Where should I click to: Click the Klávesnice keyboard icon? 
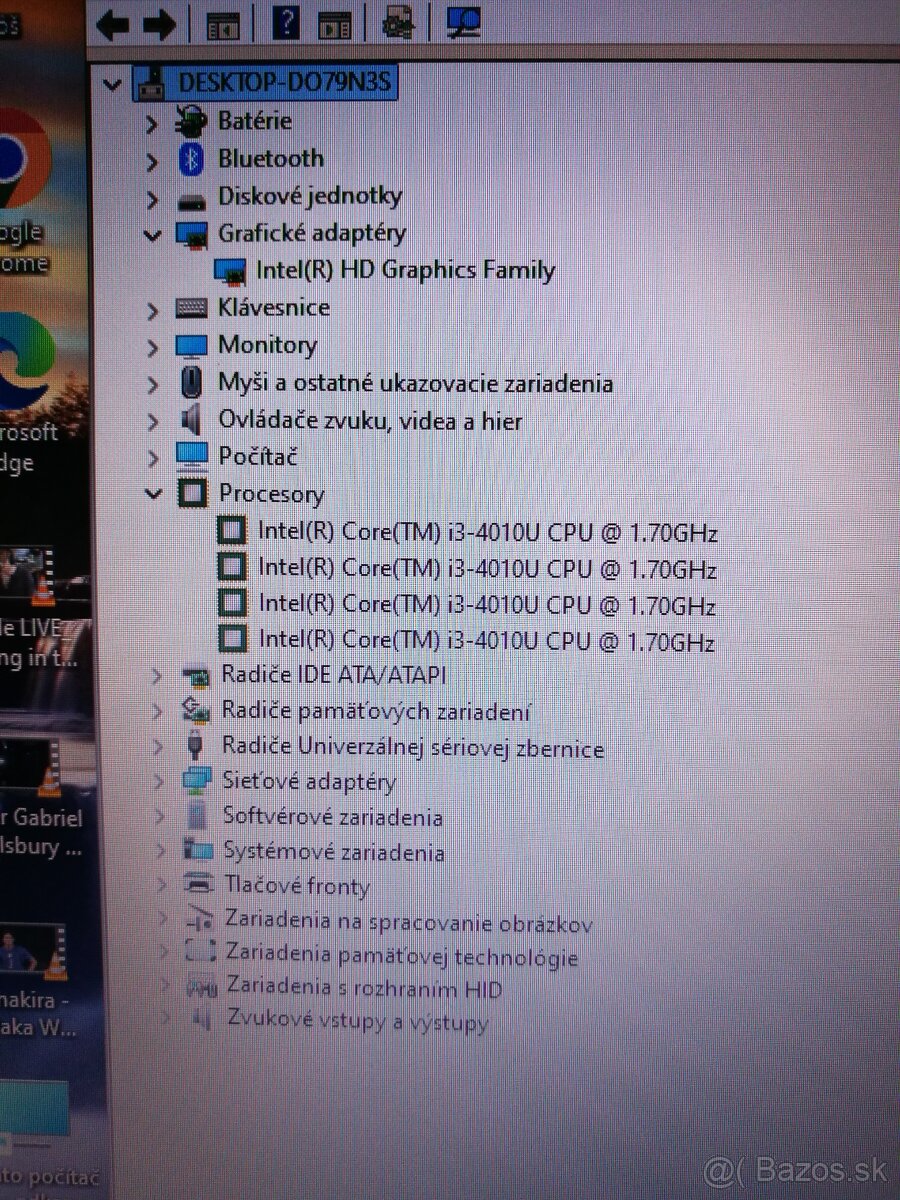pos(191,309)
